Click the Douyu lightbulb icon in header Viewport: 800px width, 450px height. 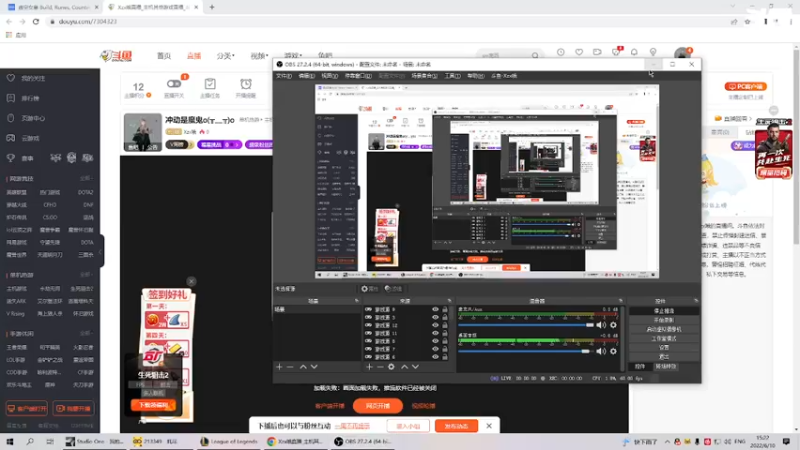[x=653, y=52]
